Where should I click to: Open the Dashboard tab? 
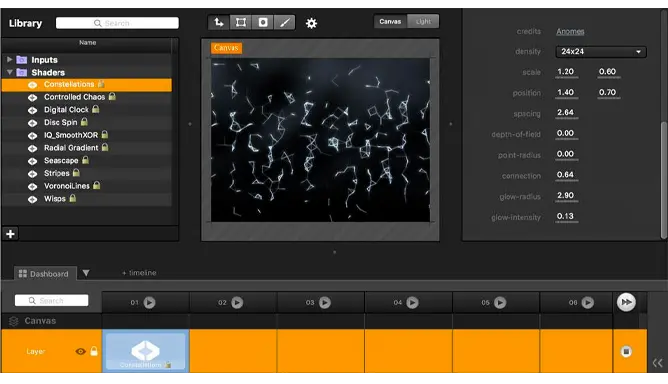44,274
